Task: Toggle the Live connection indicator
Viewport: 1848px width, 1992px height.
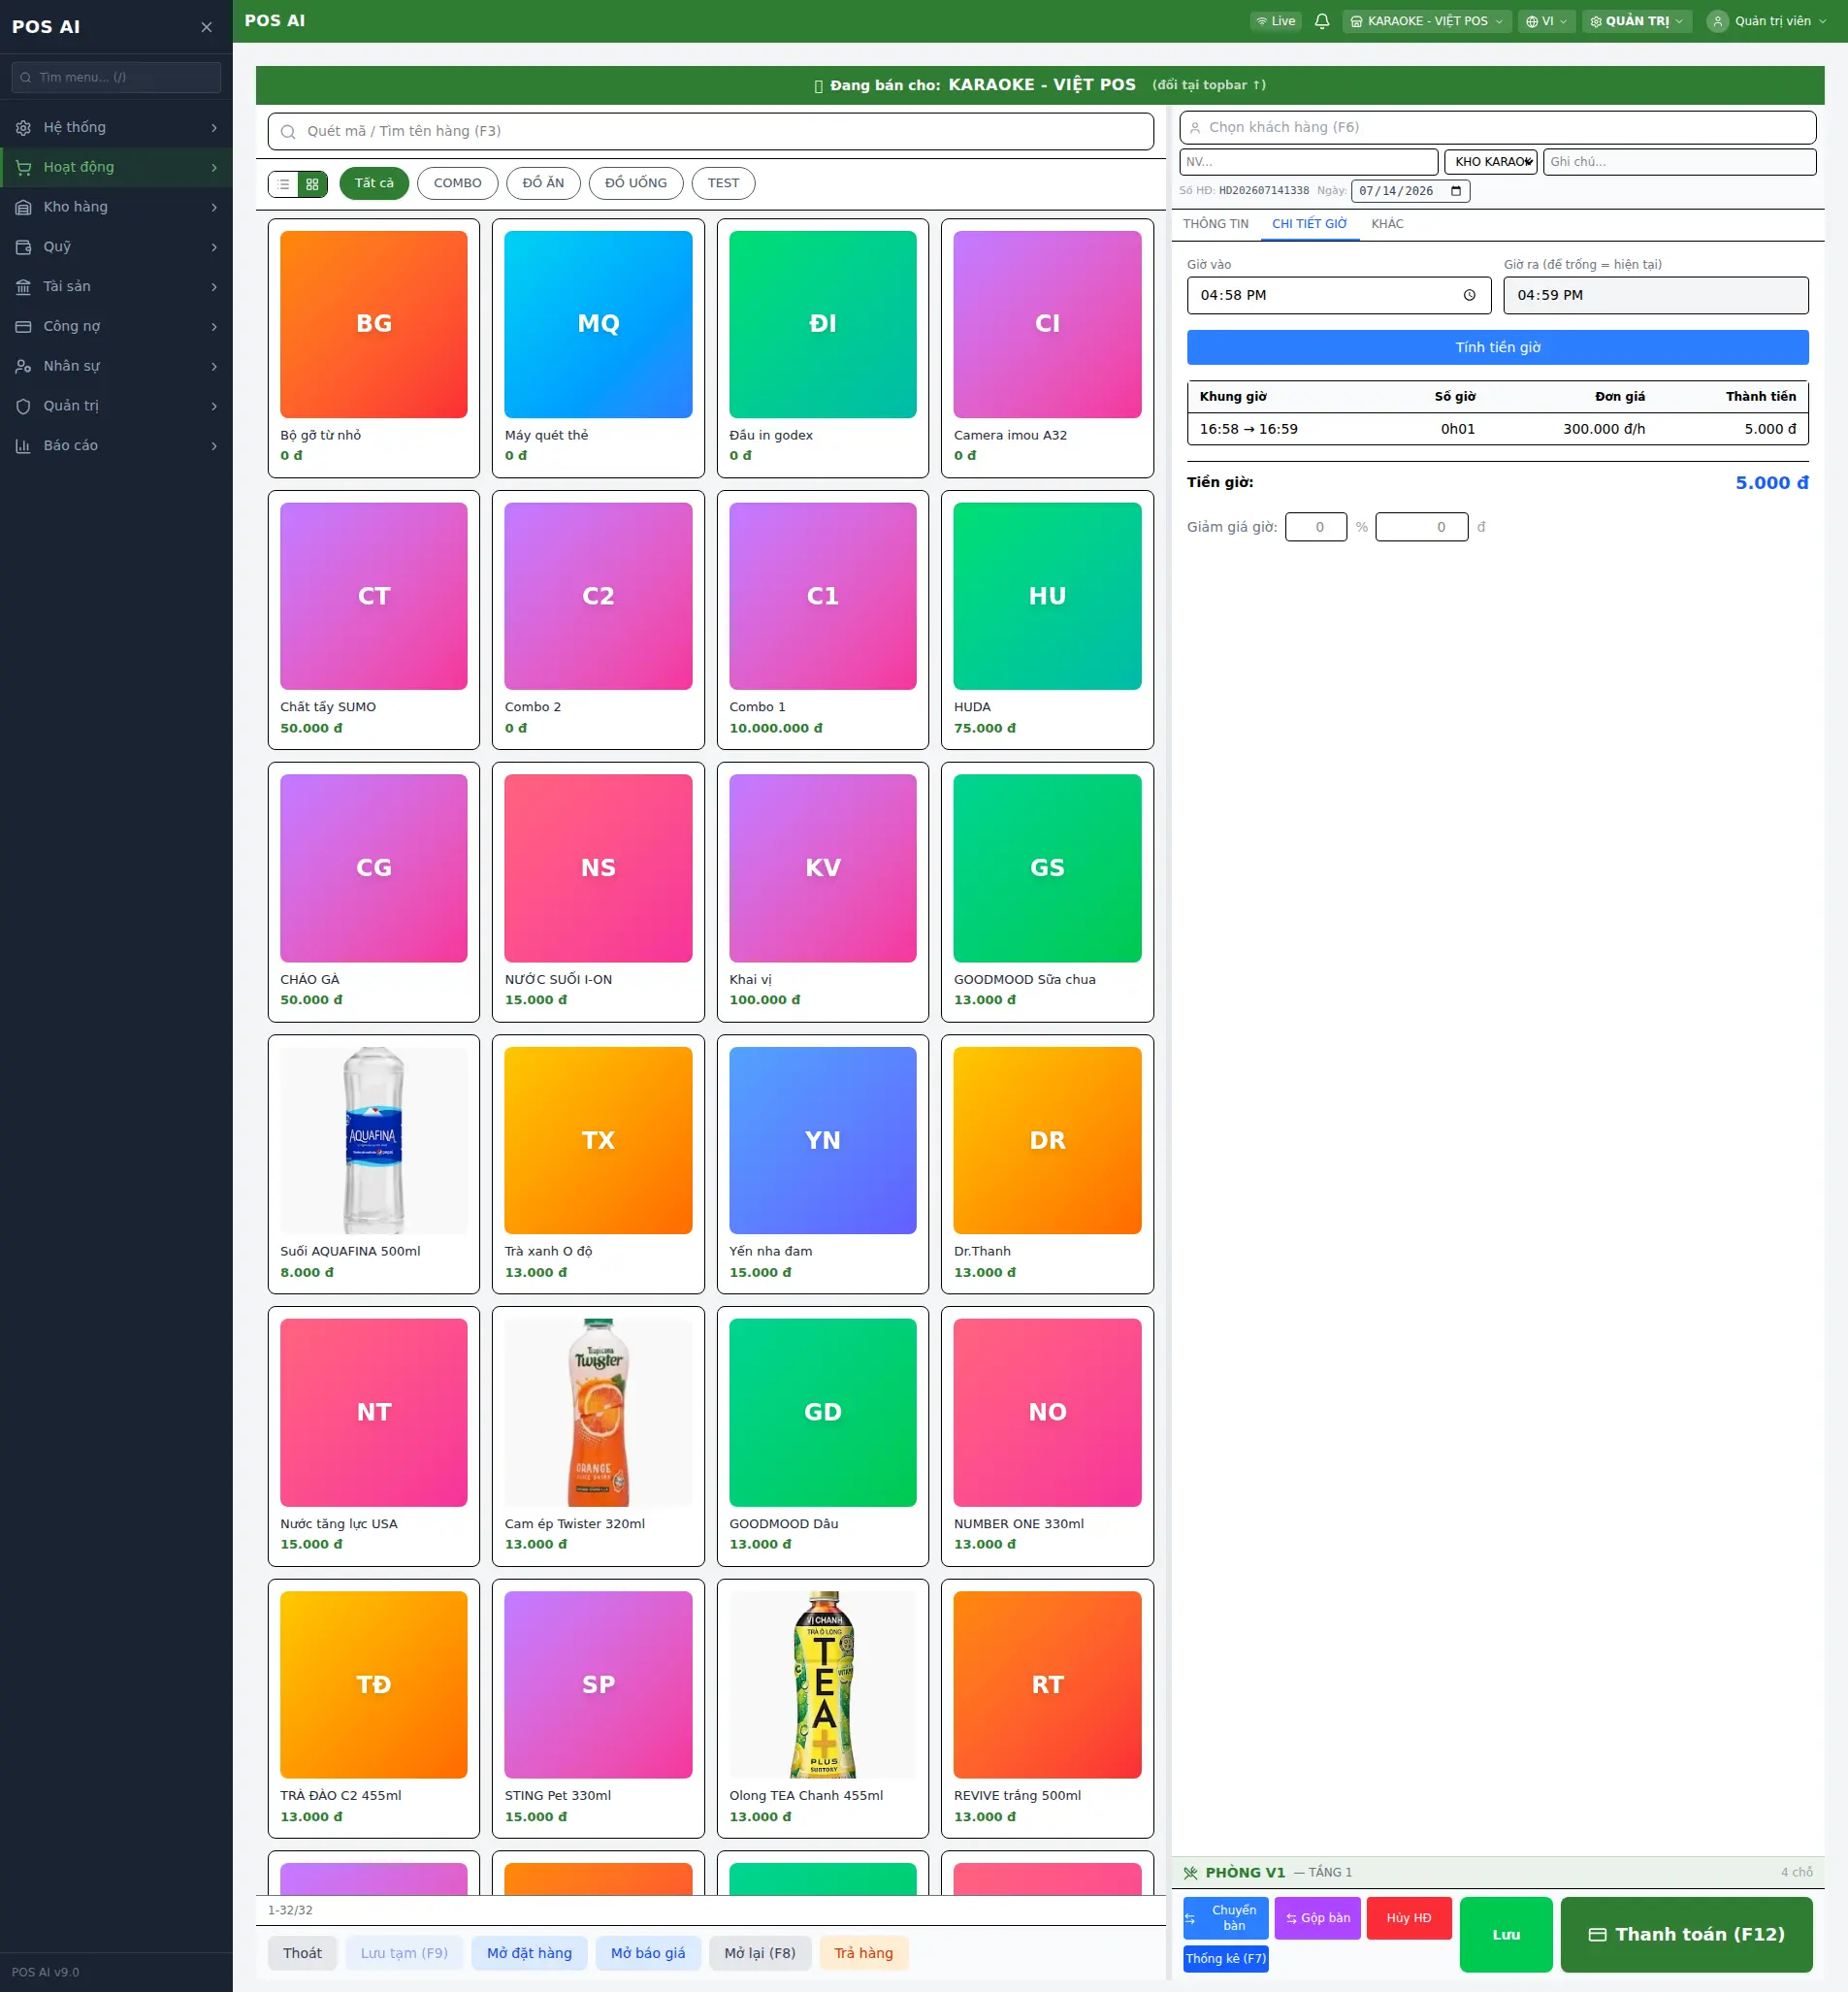Action: [x=1275, y=21]
